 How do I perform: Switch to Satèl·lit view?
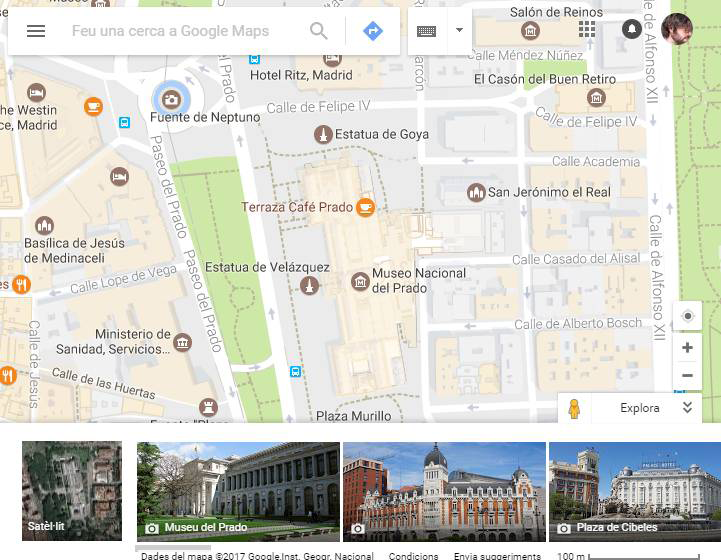click(72, 491)
